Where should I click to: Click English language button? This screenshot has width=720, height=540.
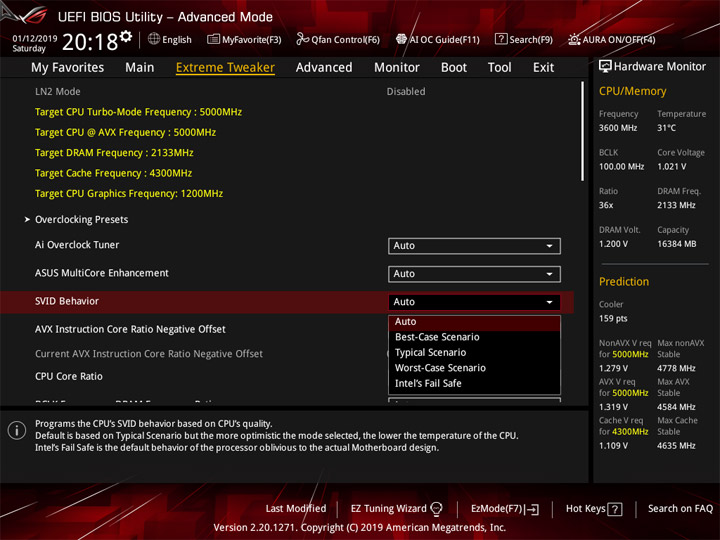coord(170,39)
